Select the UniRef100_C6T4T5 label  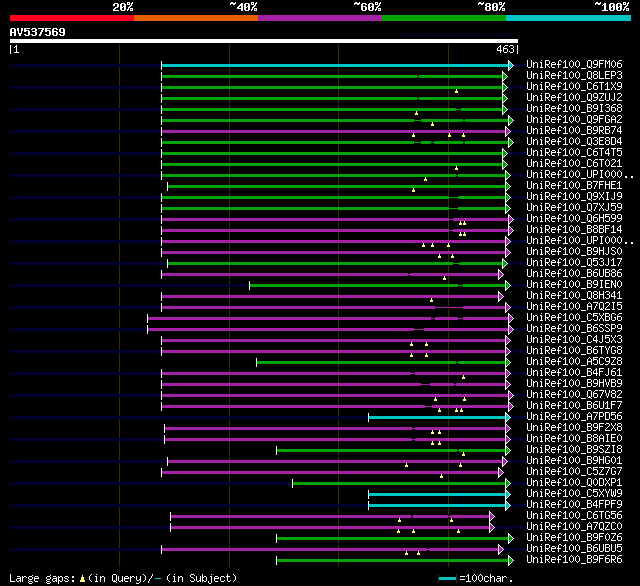[574, 153]
